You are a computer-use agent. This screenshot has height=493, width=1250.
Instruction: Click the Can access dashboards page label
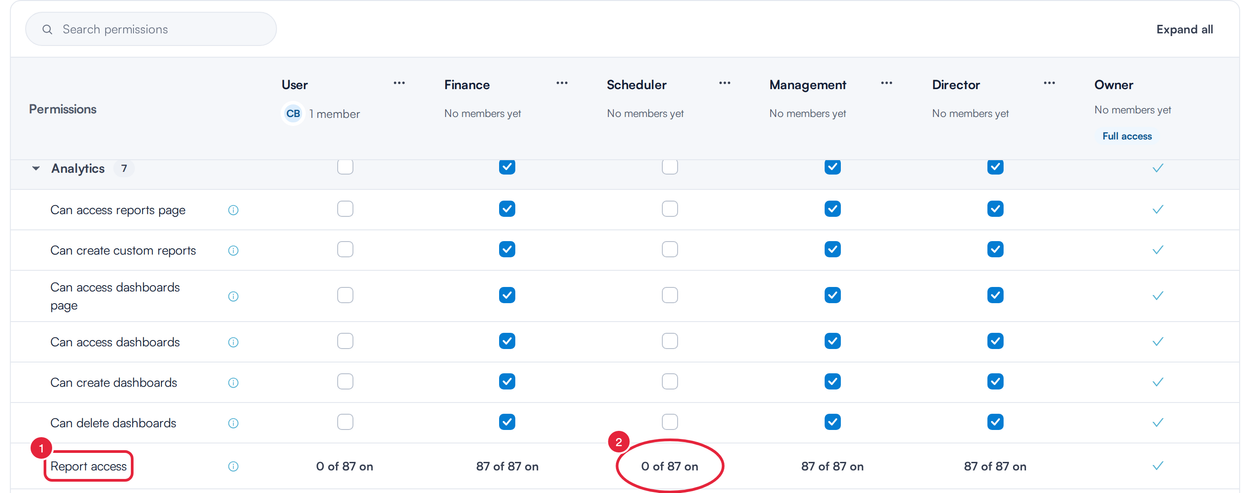click(x=115, y=296)
